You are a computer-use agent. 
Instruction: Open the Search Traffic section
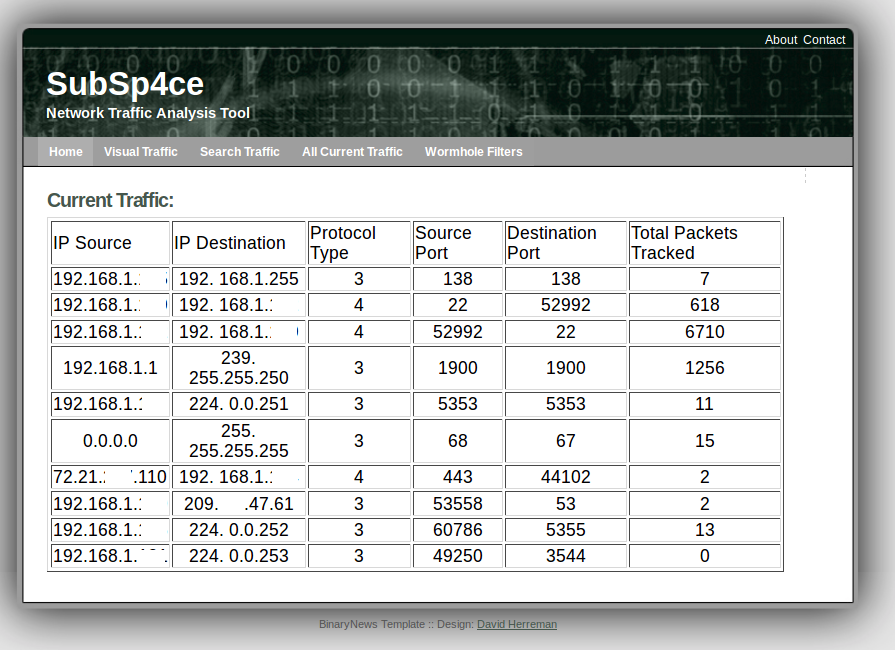point(239,152)
